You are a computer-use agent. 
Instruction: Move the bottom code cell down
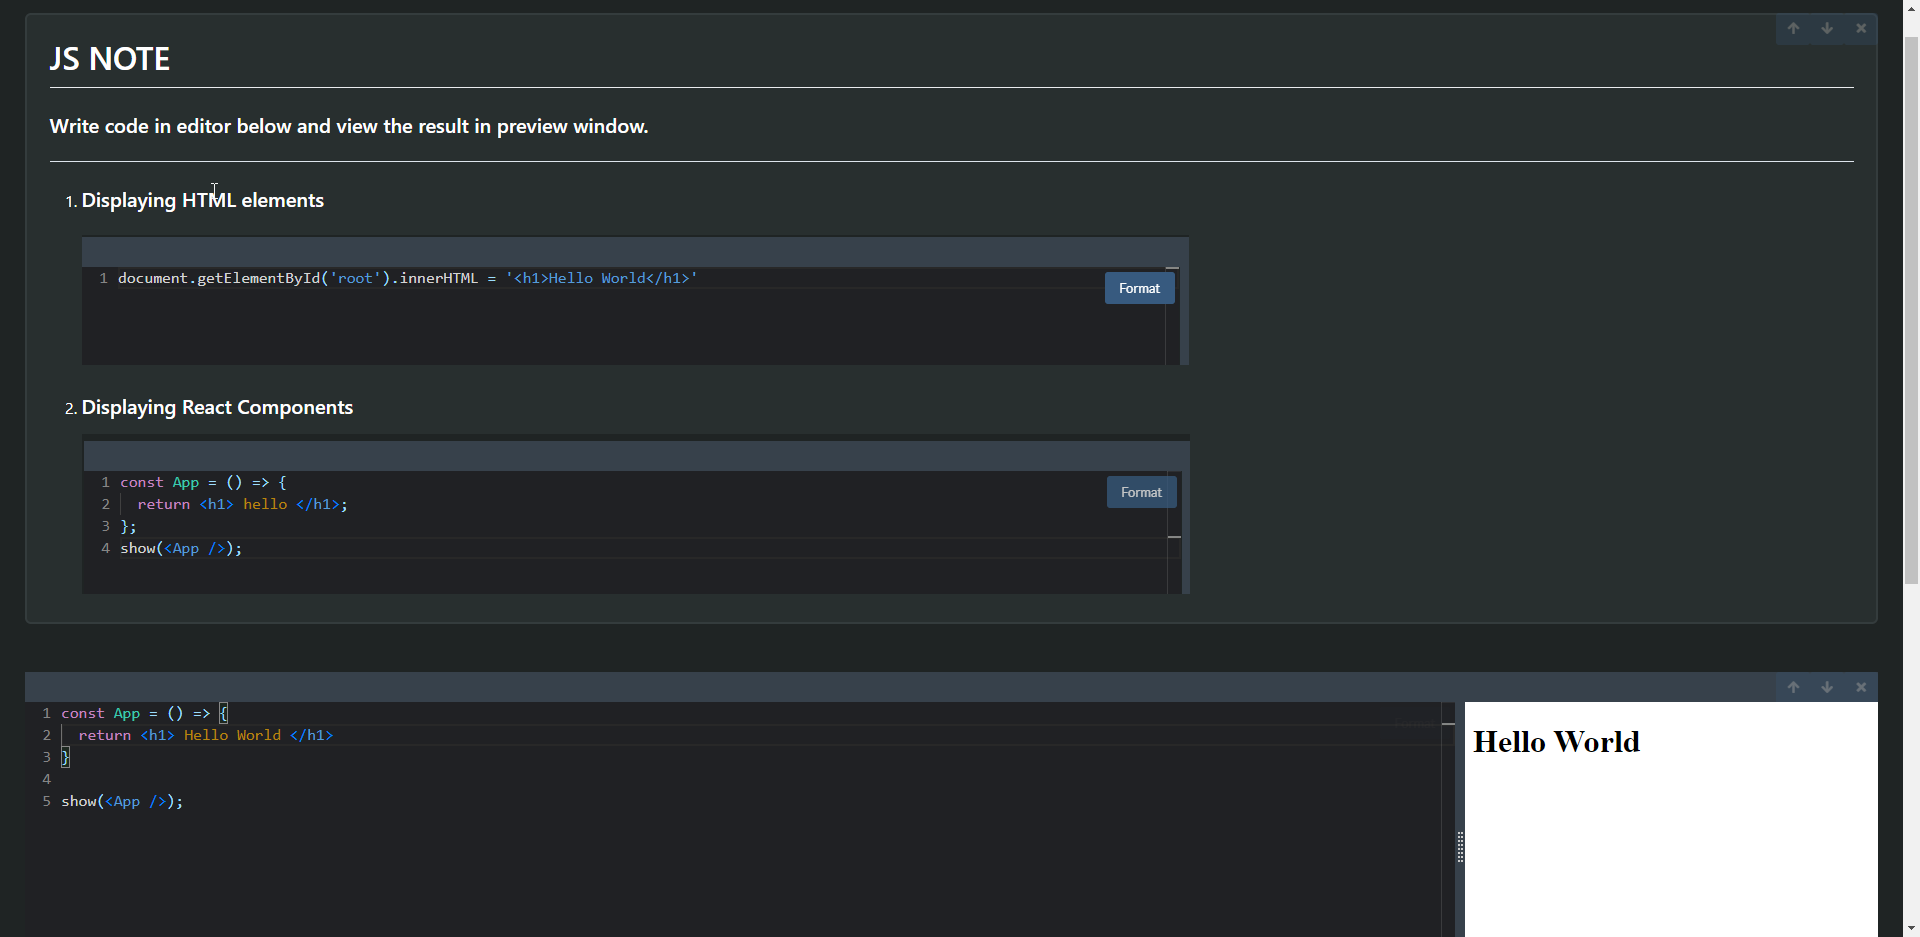[x=1827, y=687]
